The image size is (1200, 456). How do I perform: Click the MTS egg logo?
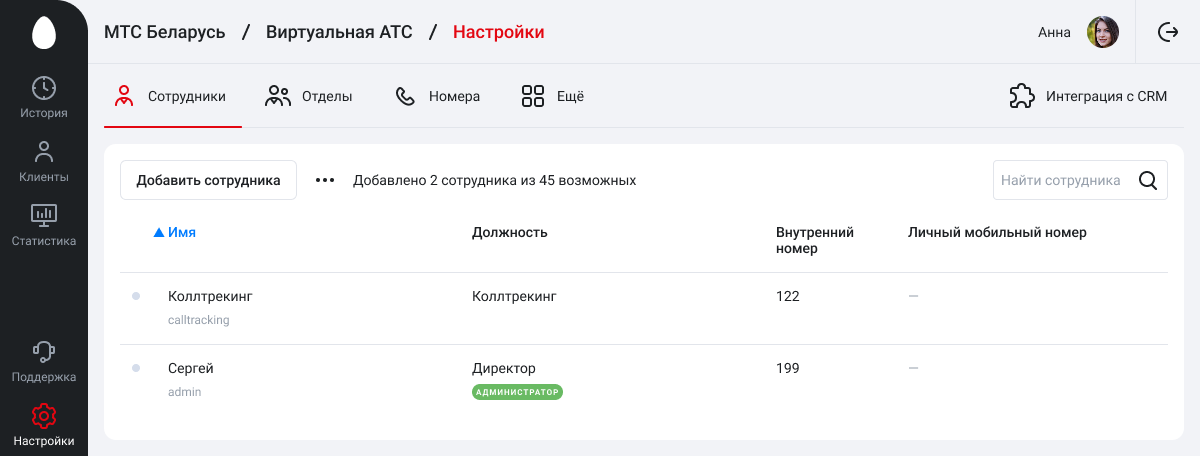point(44,33)
